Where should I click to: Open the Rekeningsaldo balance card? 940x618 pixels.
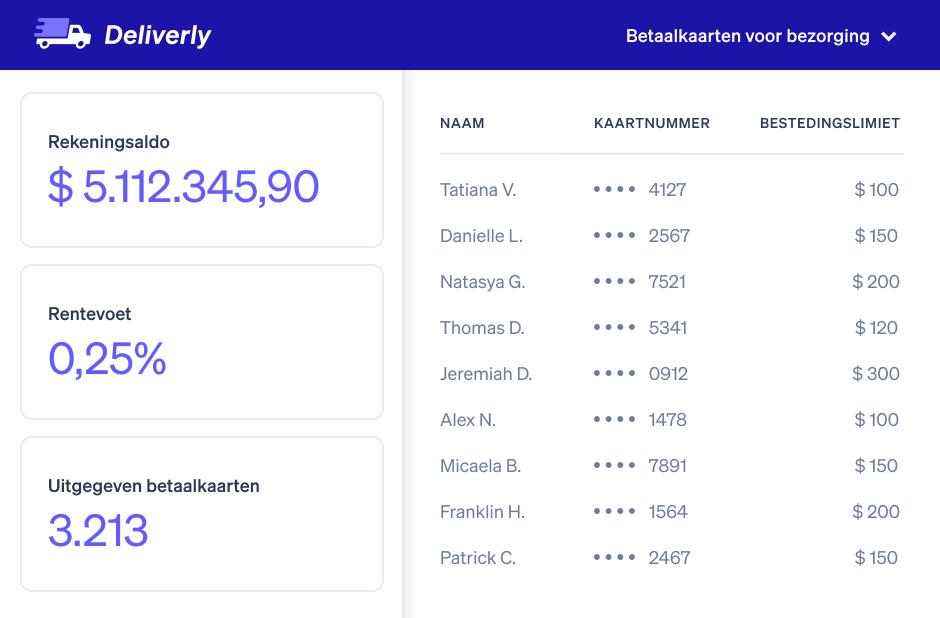202,170
